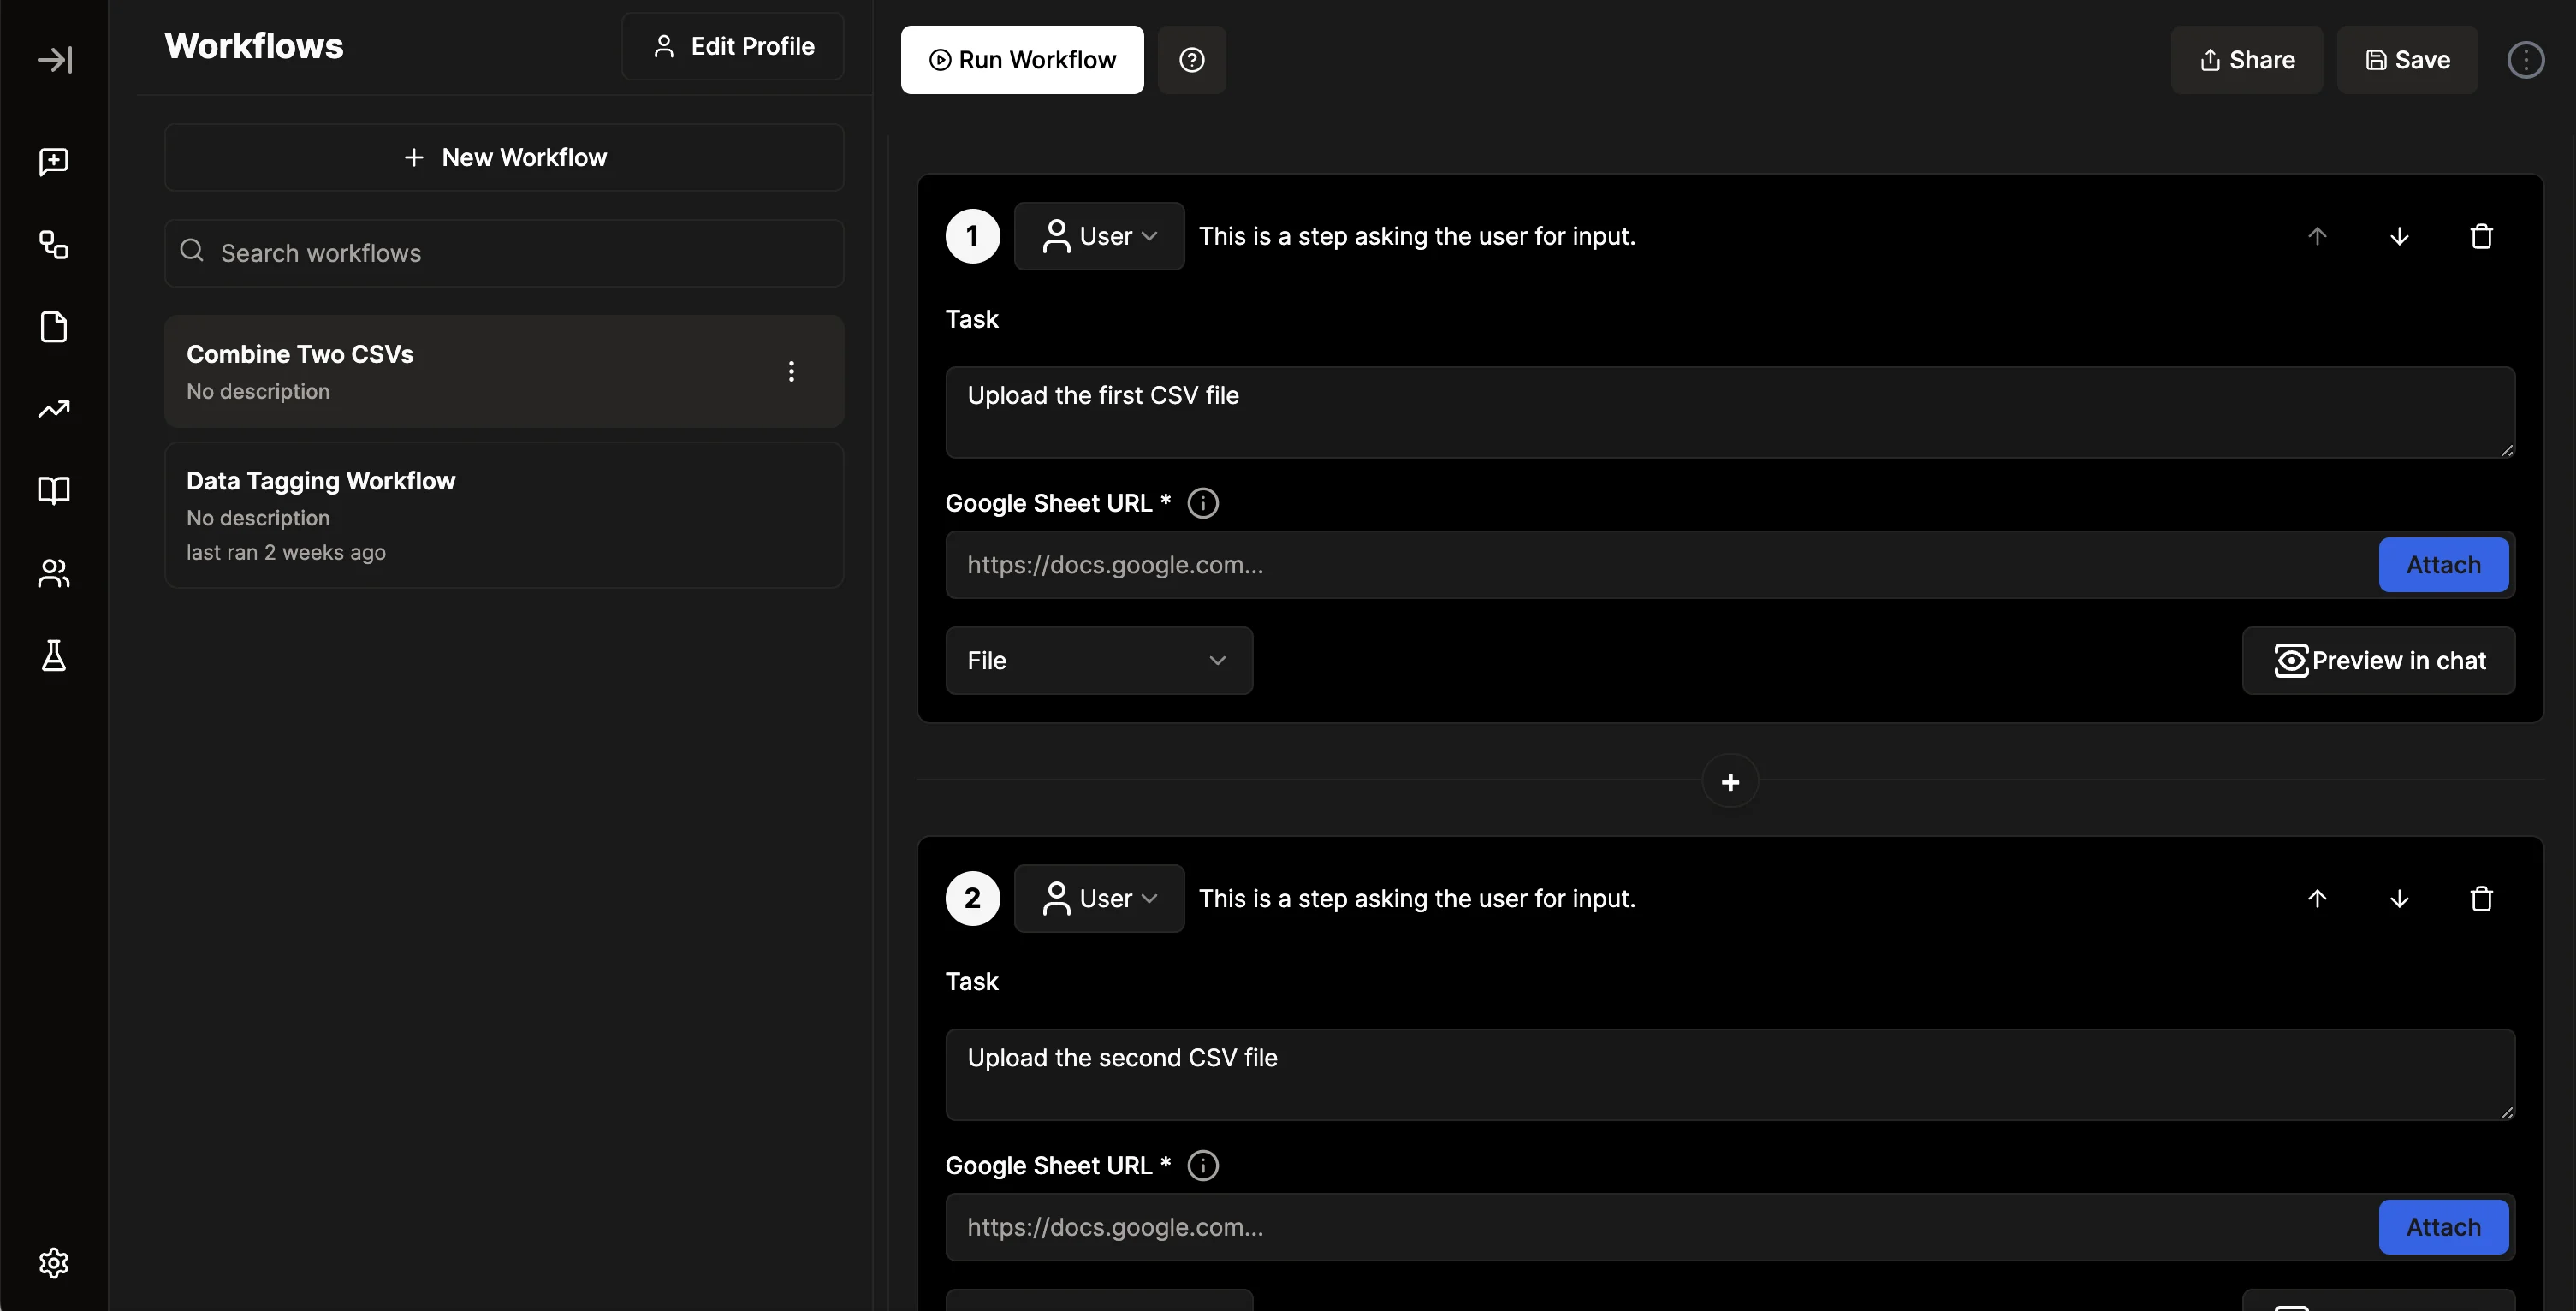Open the book library icon in sidebar
Image resolution: width=2576 pixels, height=1311 pixels.
tap(54, 490)
